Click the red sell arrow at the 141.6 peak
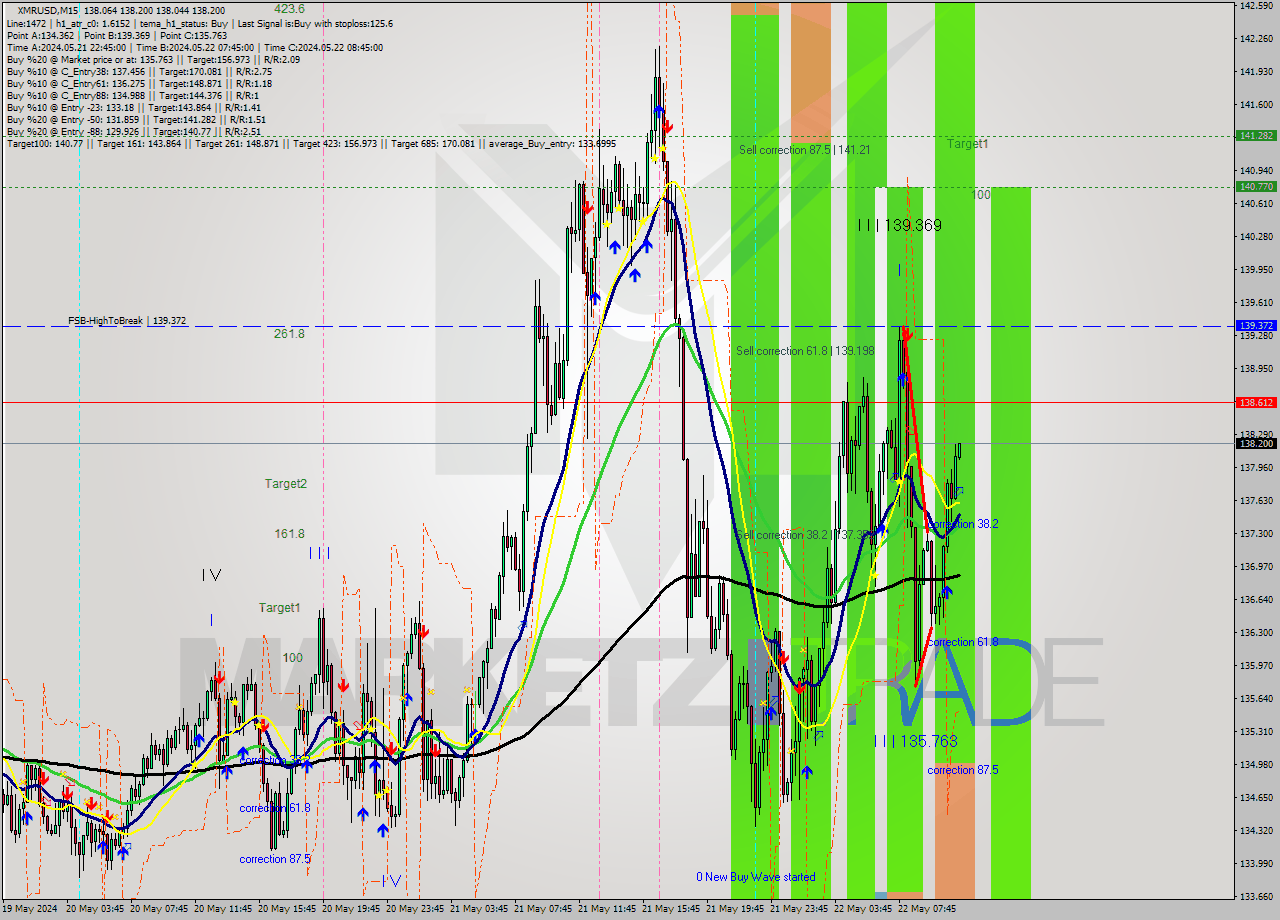1280x920 pixels. pyautogui.click(x=667, y=126)
